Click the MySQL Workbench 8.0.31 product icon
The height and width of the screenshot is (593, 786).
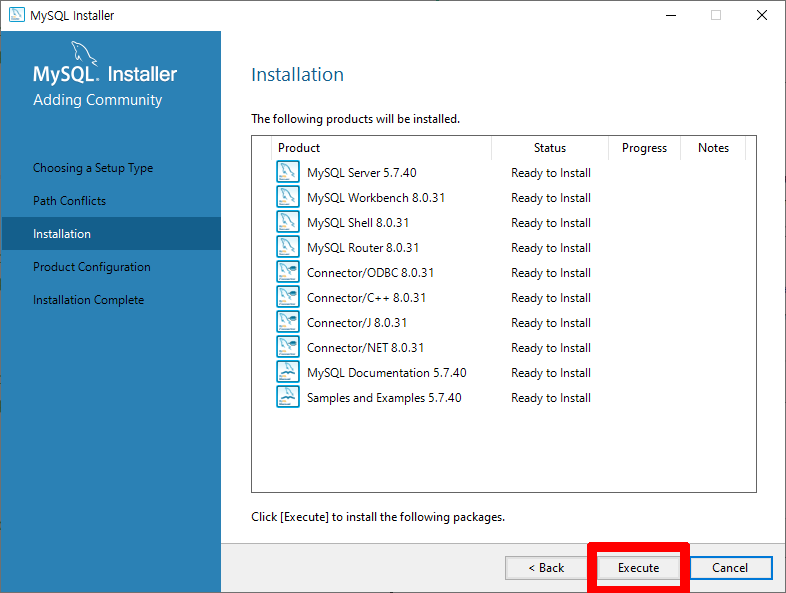288,197
